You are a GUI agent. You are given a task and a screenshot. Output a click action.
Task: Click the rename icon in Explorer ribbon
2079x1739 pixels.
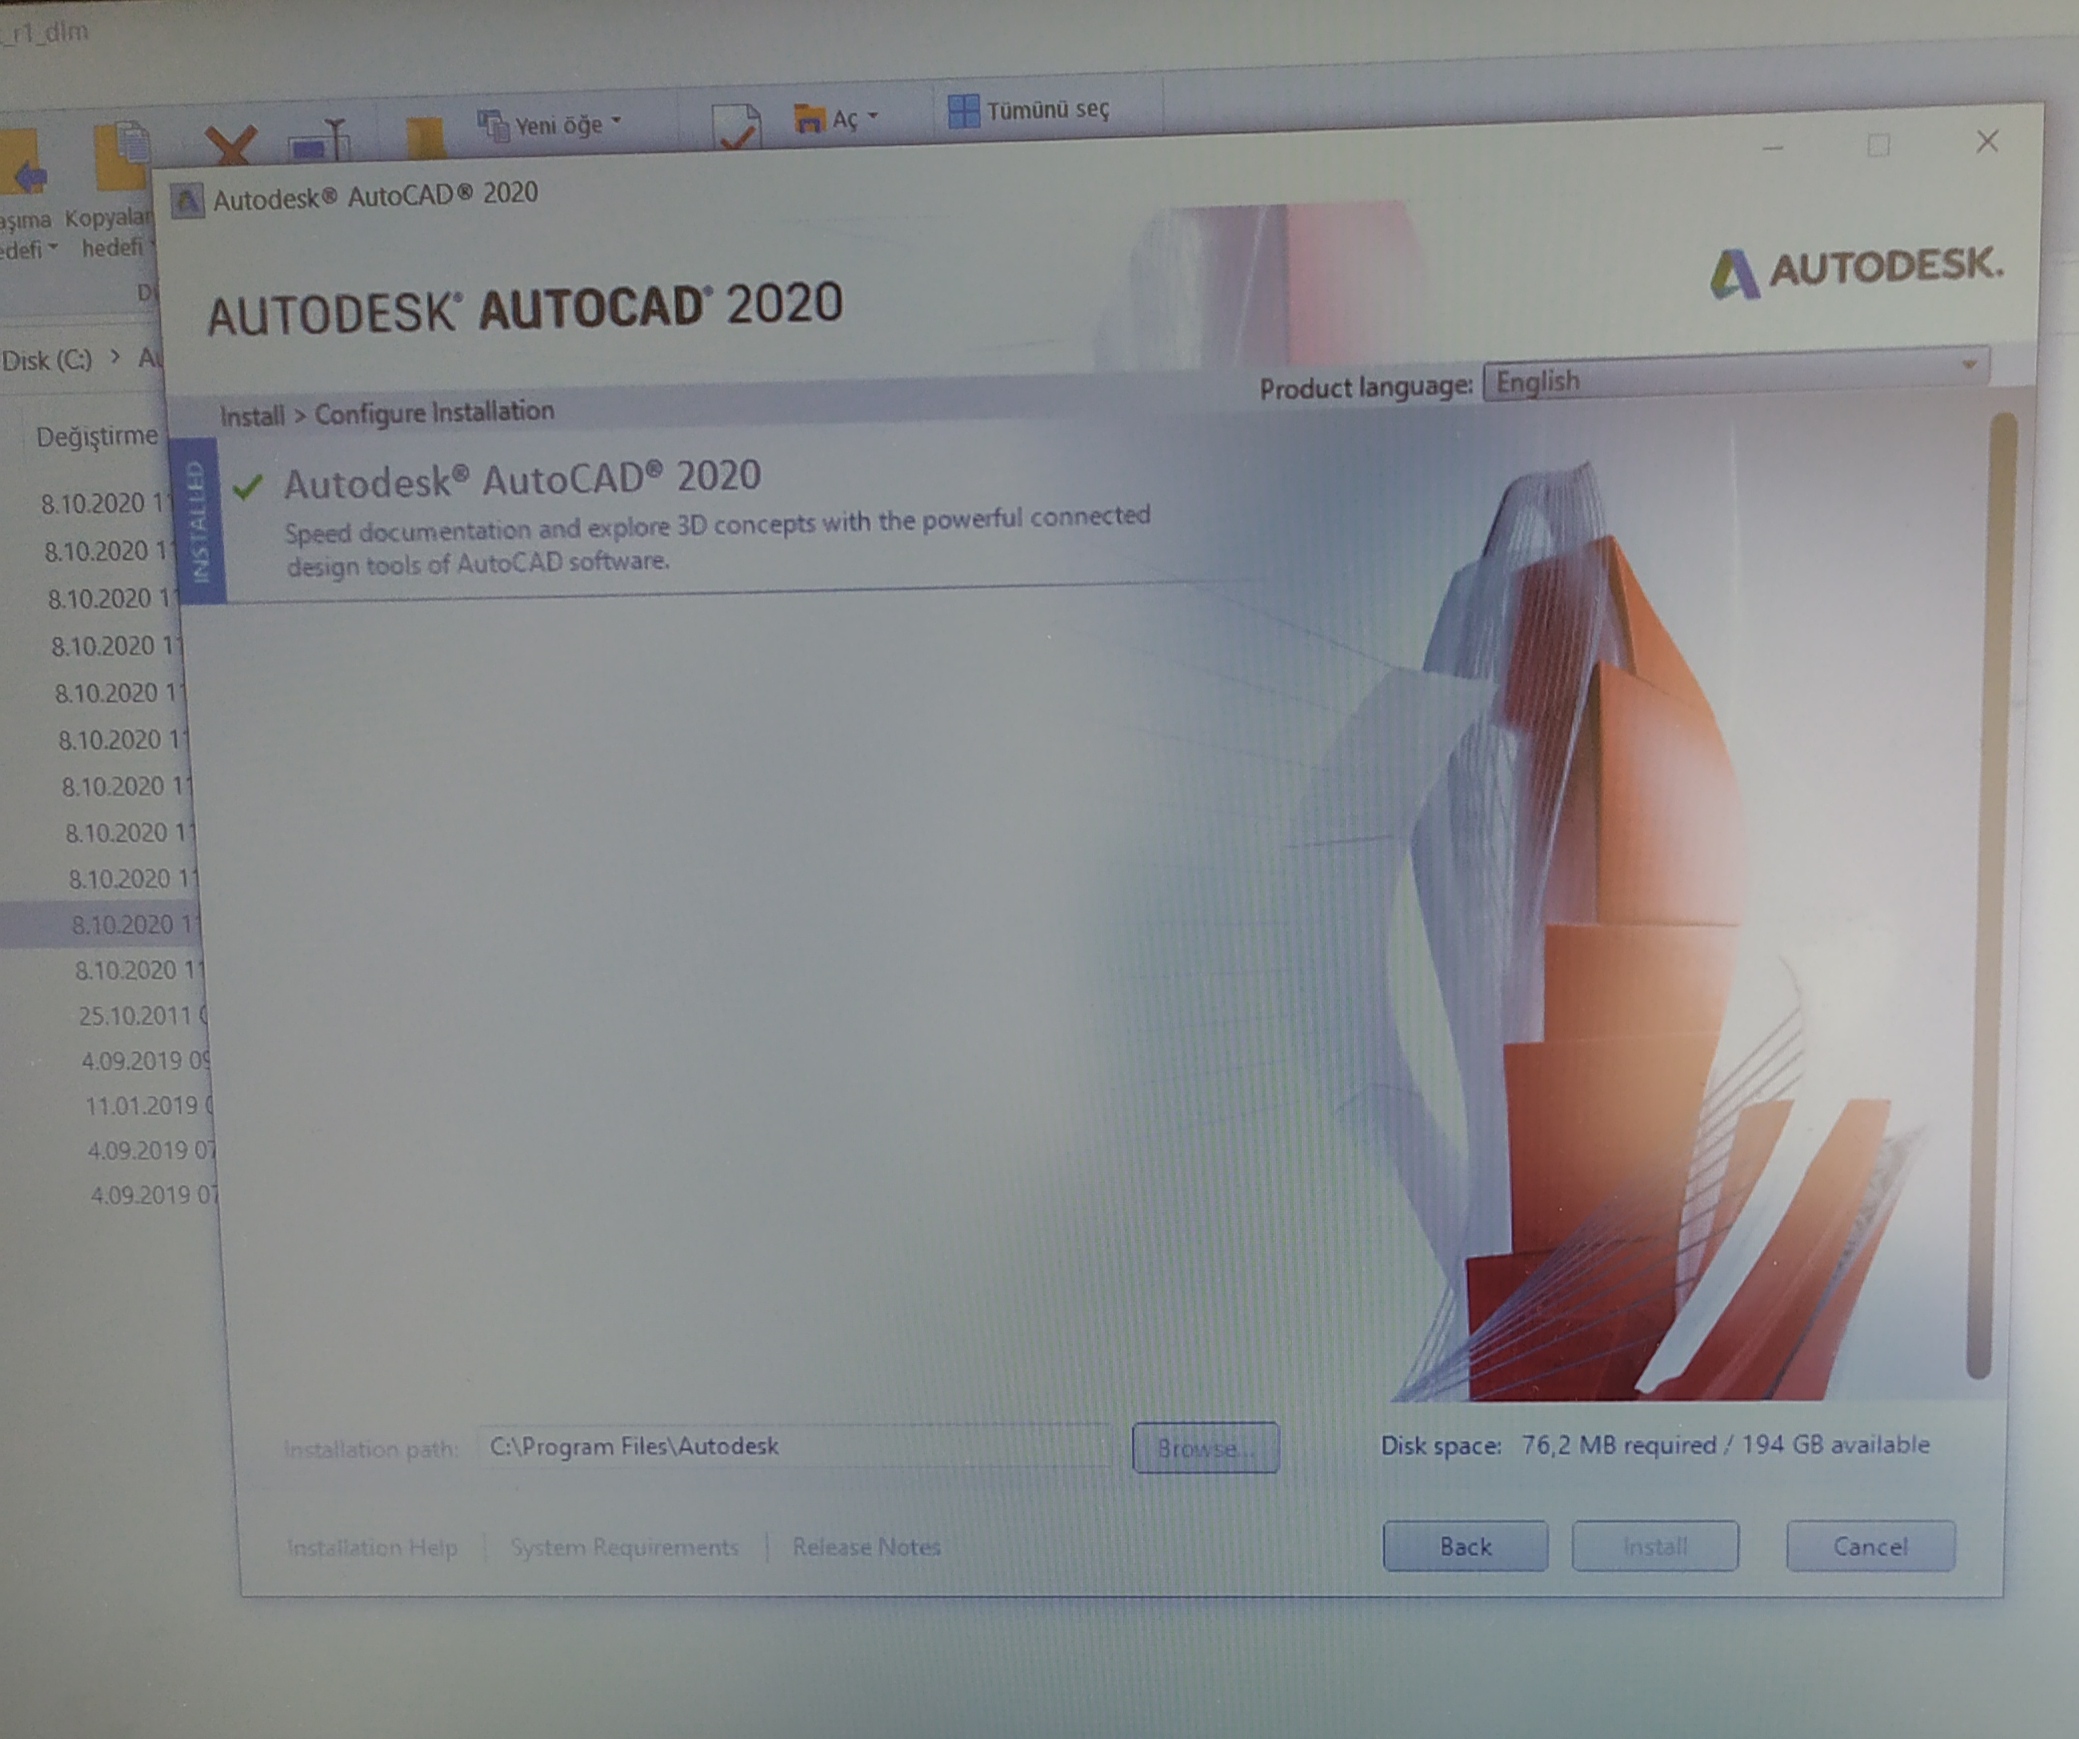(320, 141)
